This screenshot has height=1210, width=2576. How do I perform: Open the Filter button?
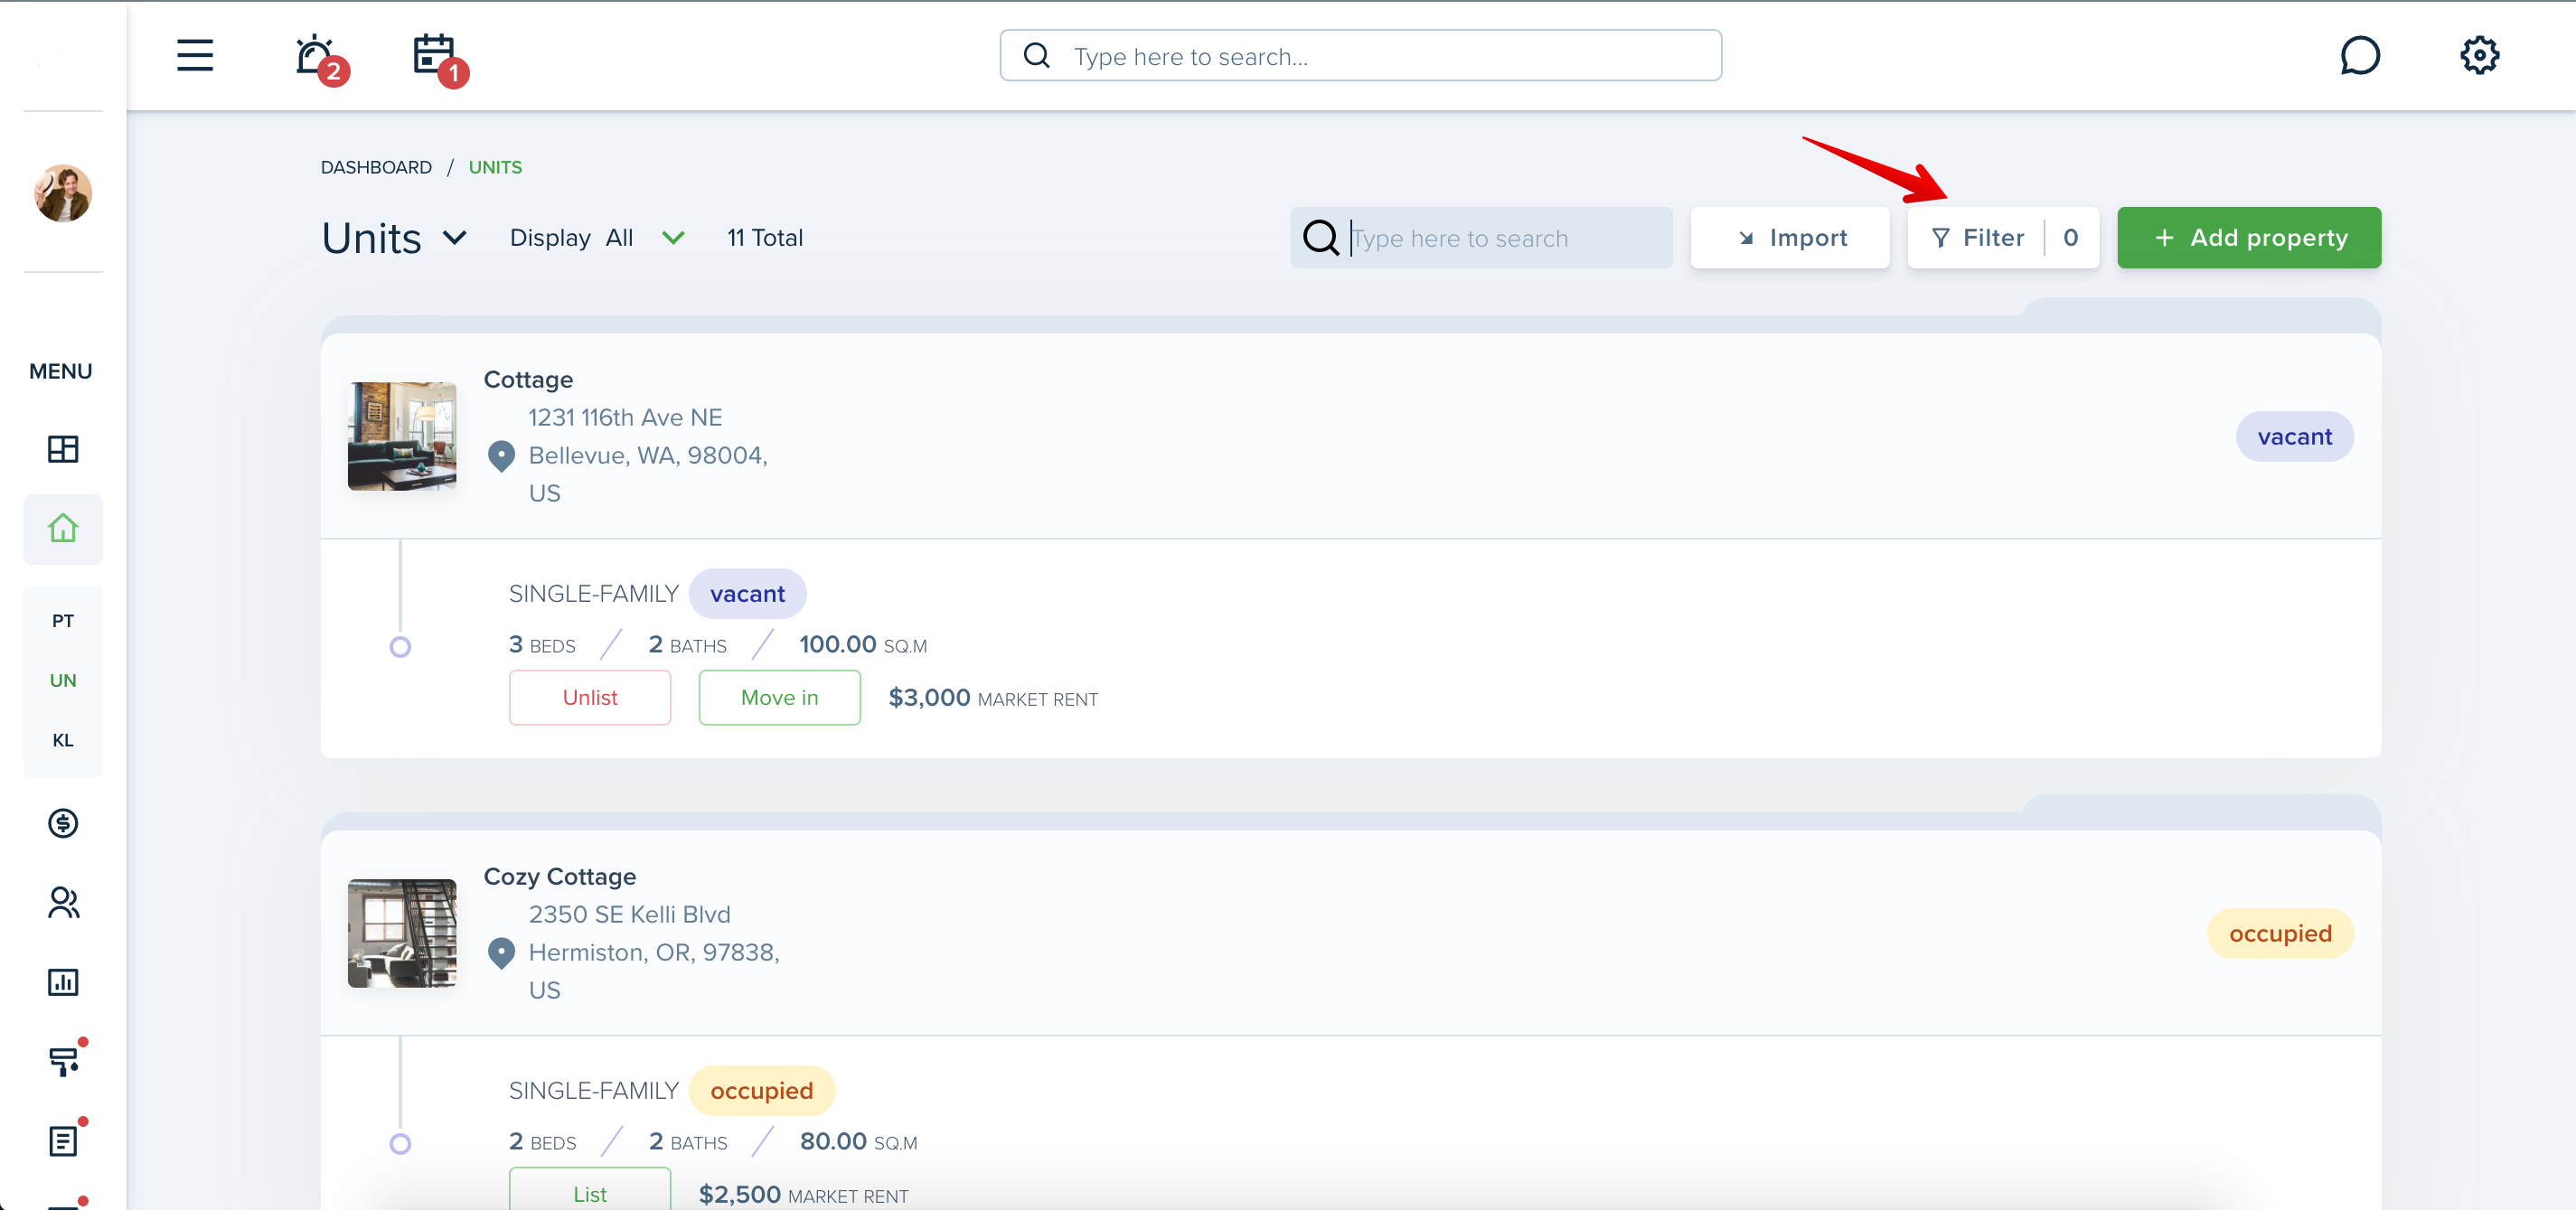(2002, 238)
